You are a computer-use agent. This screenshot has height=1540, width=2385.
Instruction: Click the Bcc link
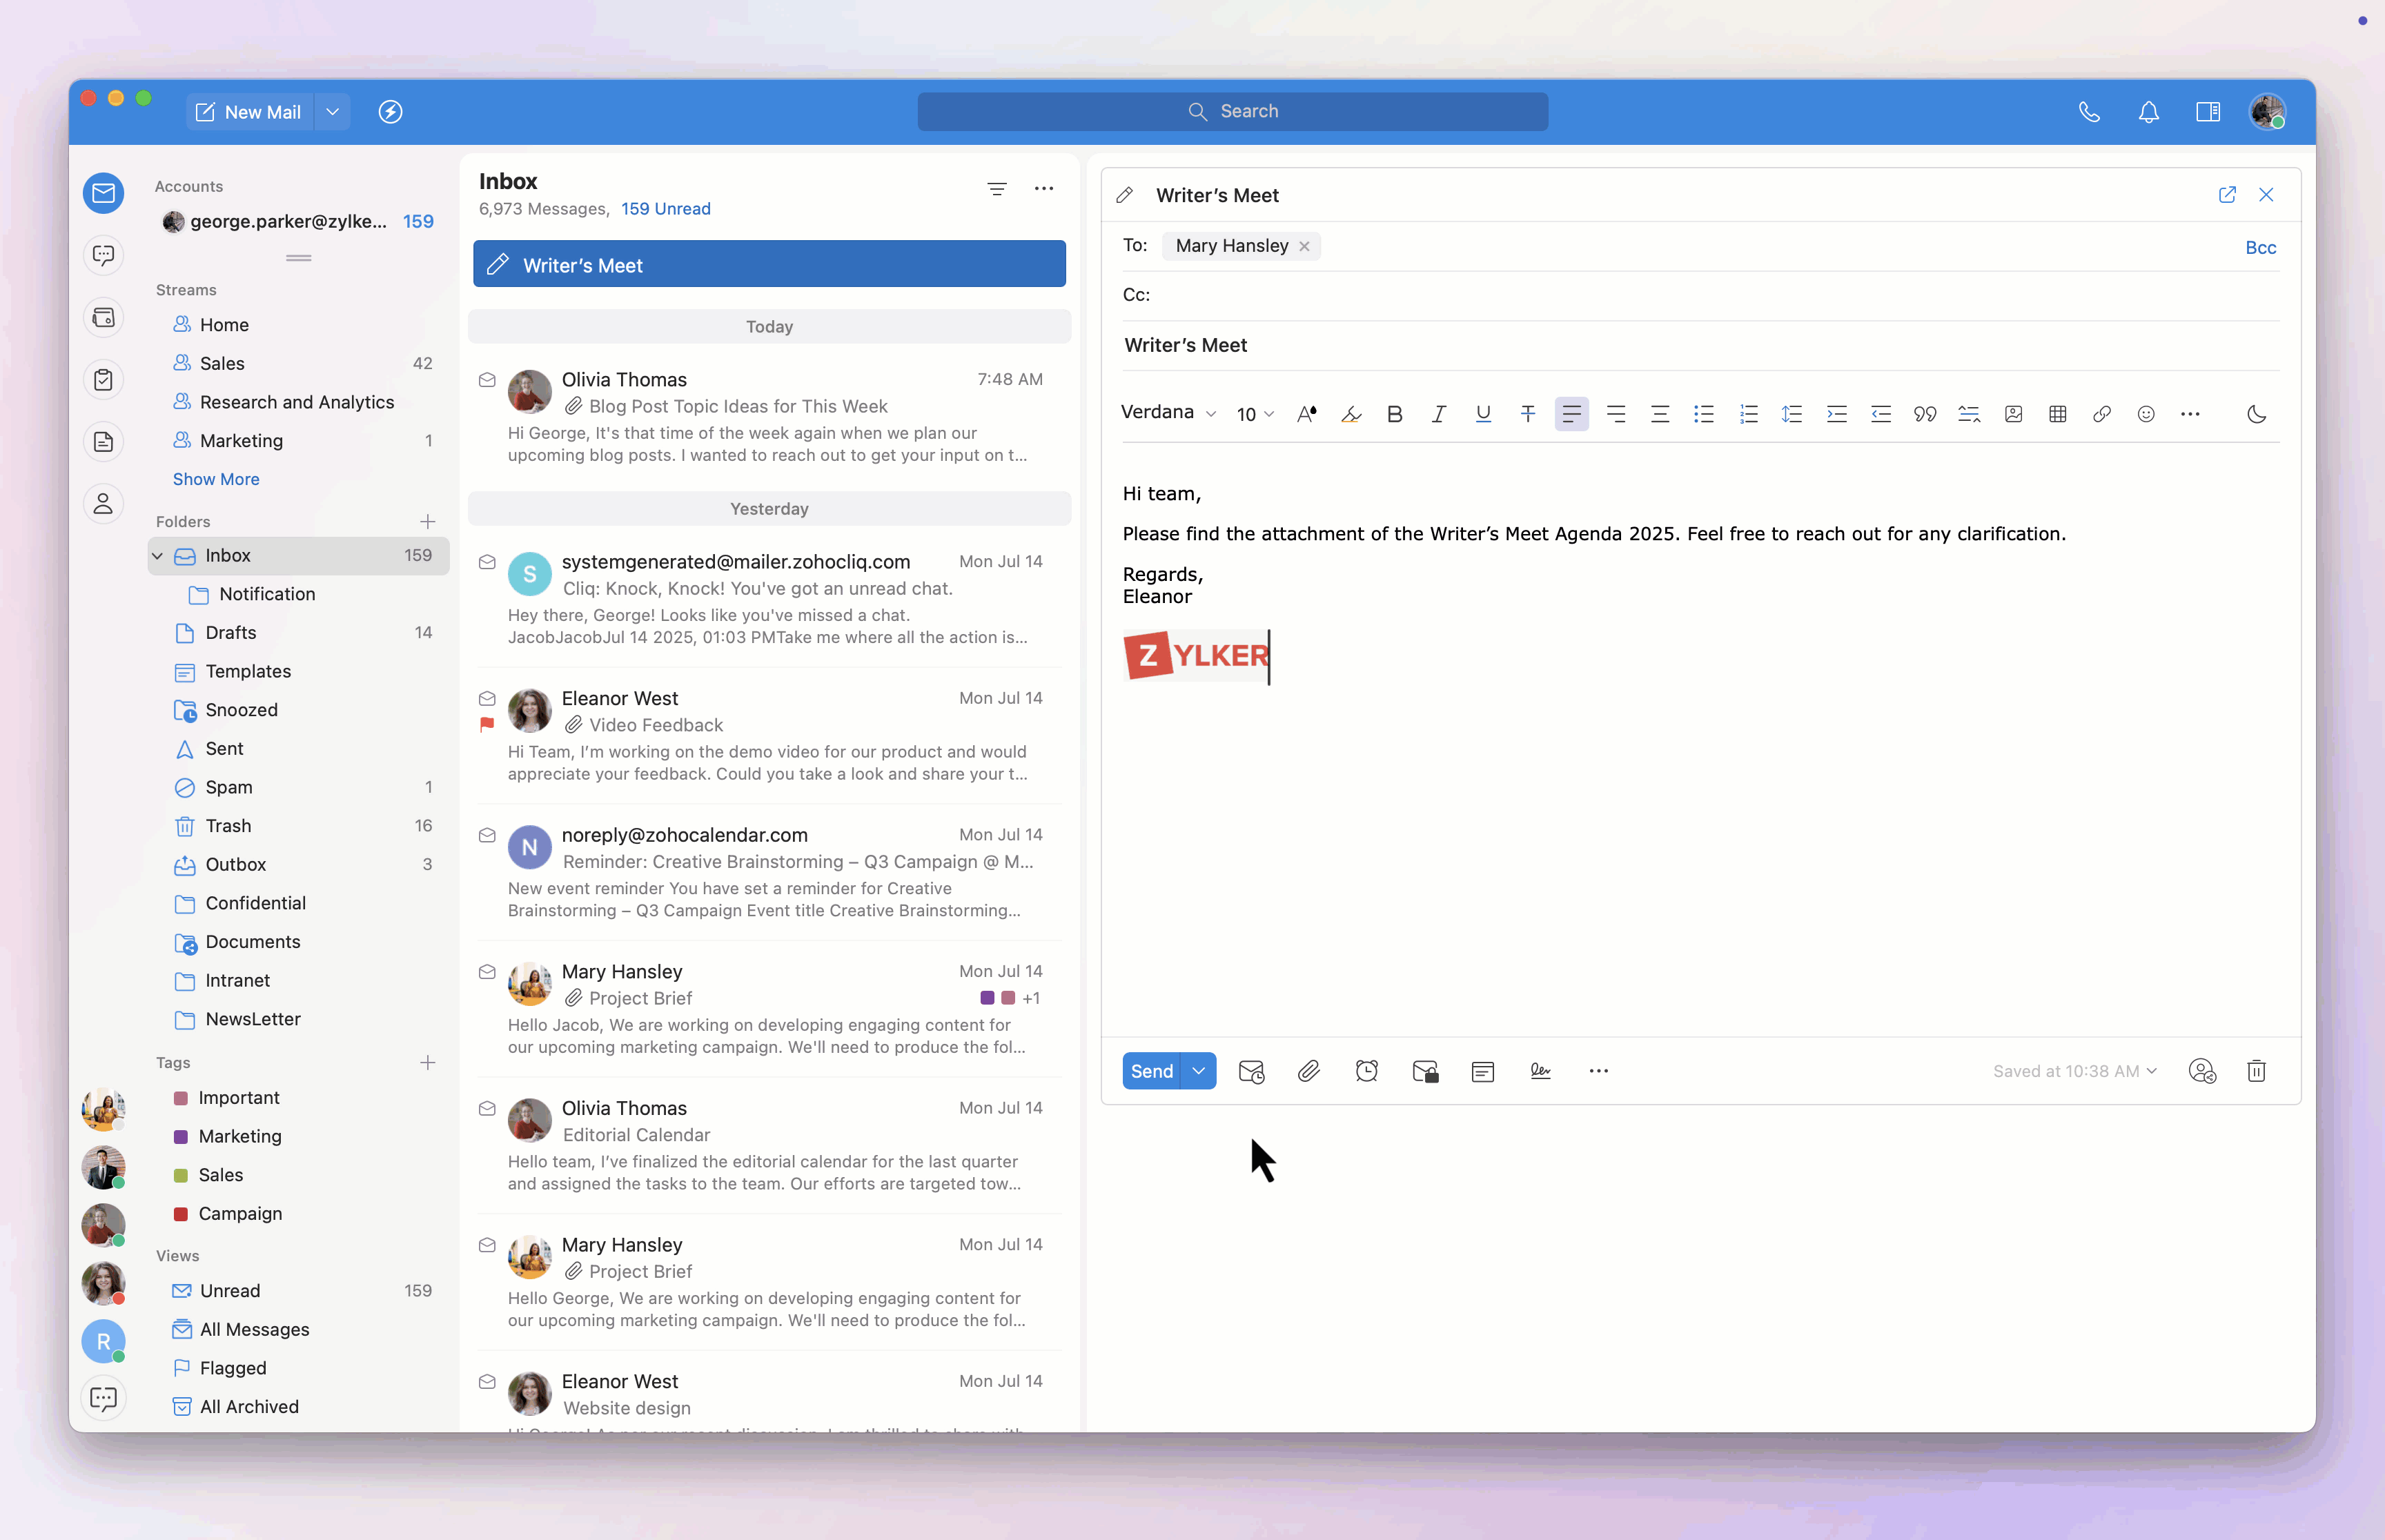(2260, 248)
